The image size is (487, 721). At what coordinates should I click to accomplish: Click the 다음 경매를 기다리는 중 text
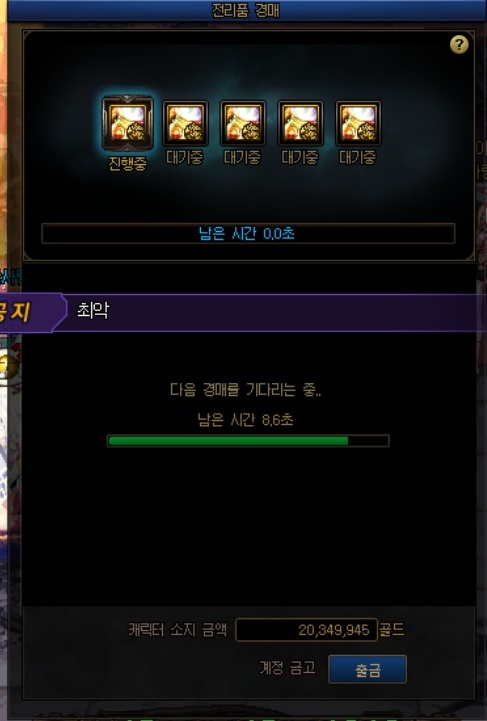pos(246,390)
